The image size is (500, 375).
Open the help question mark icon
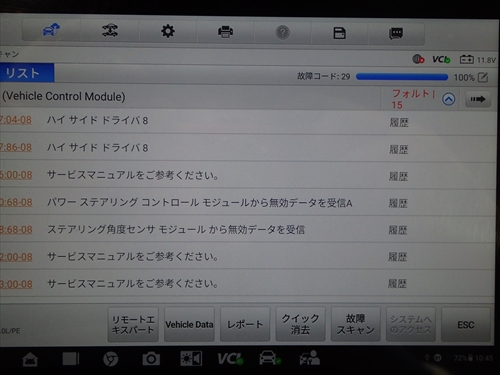click(x=283, y=33)
